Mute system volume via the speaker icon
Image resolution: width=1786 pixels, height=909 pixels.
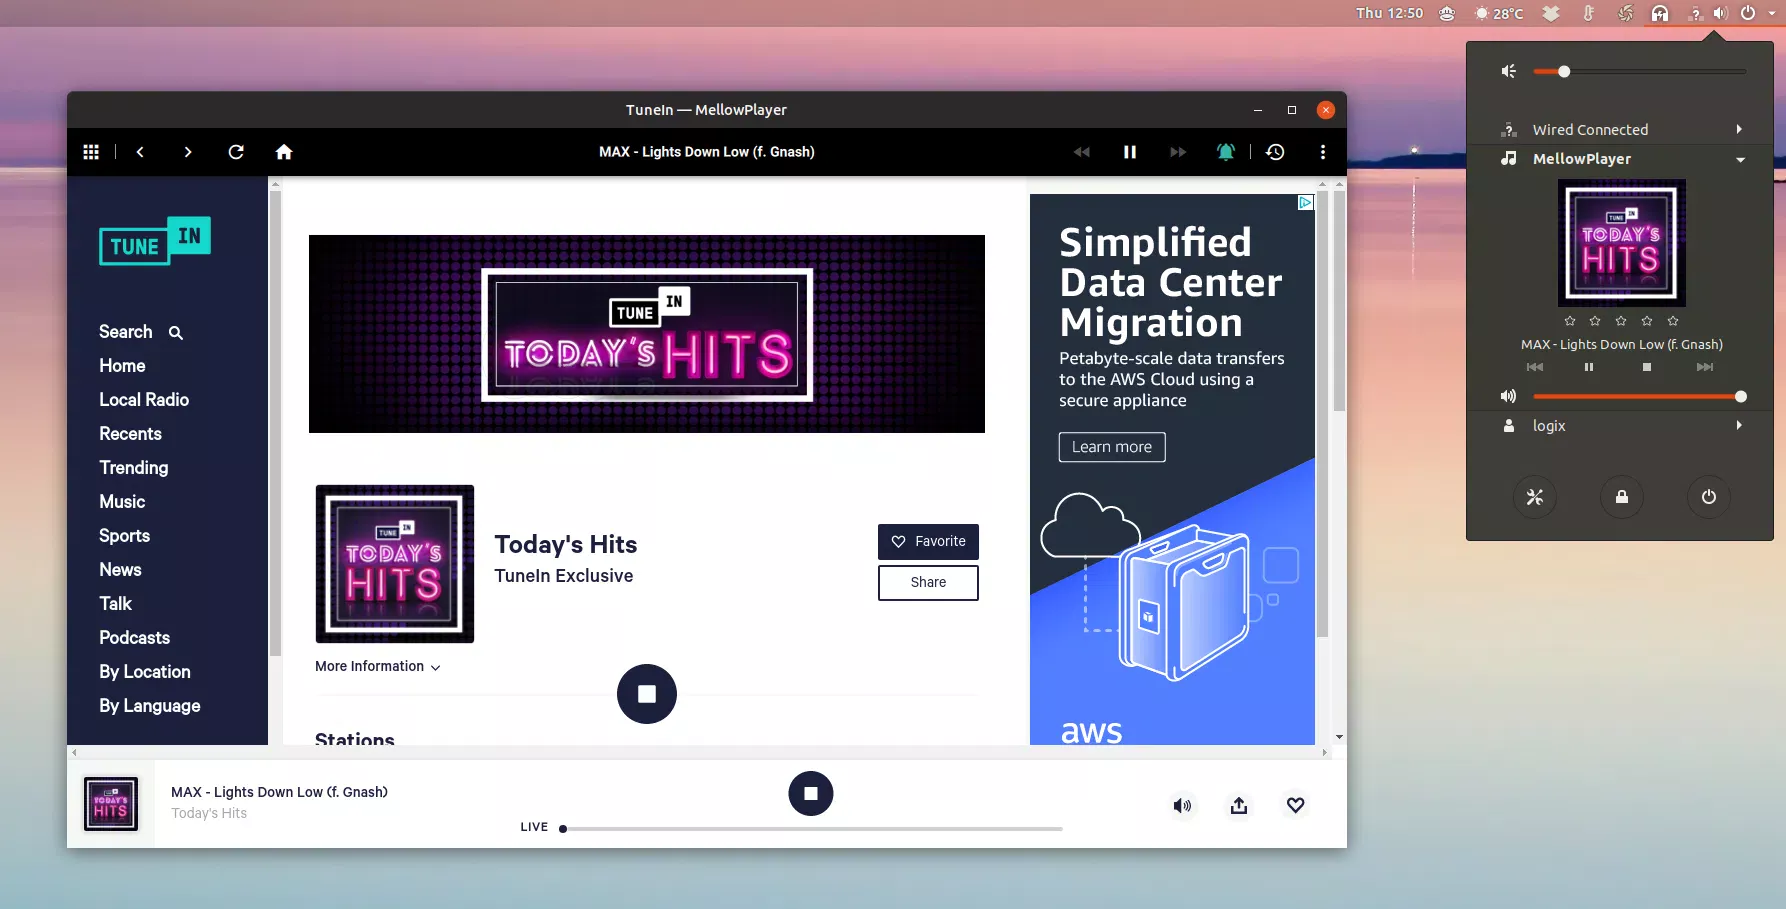[x=1508, y=71]
